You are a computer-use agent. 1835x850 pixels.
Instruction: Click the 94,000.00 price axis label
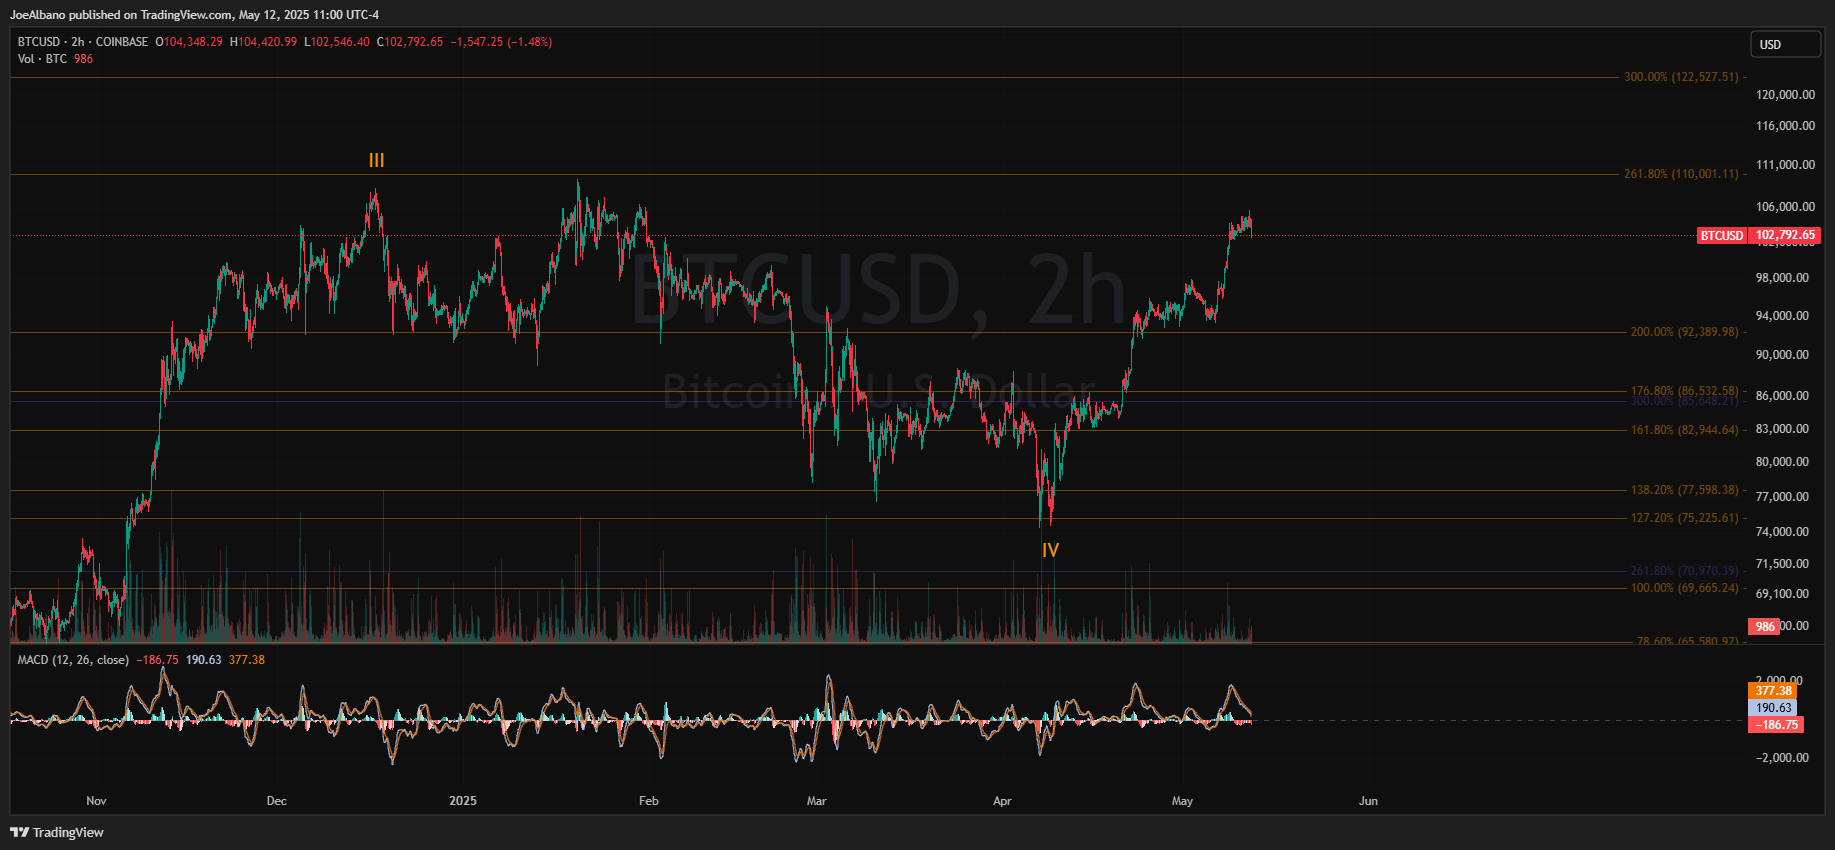click(1782, 316)
